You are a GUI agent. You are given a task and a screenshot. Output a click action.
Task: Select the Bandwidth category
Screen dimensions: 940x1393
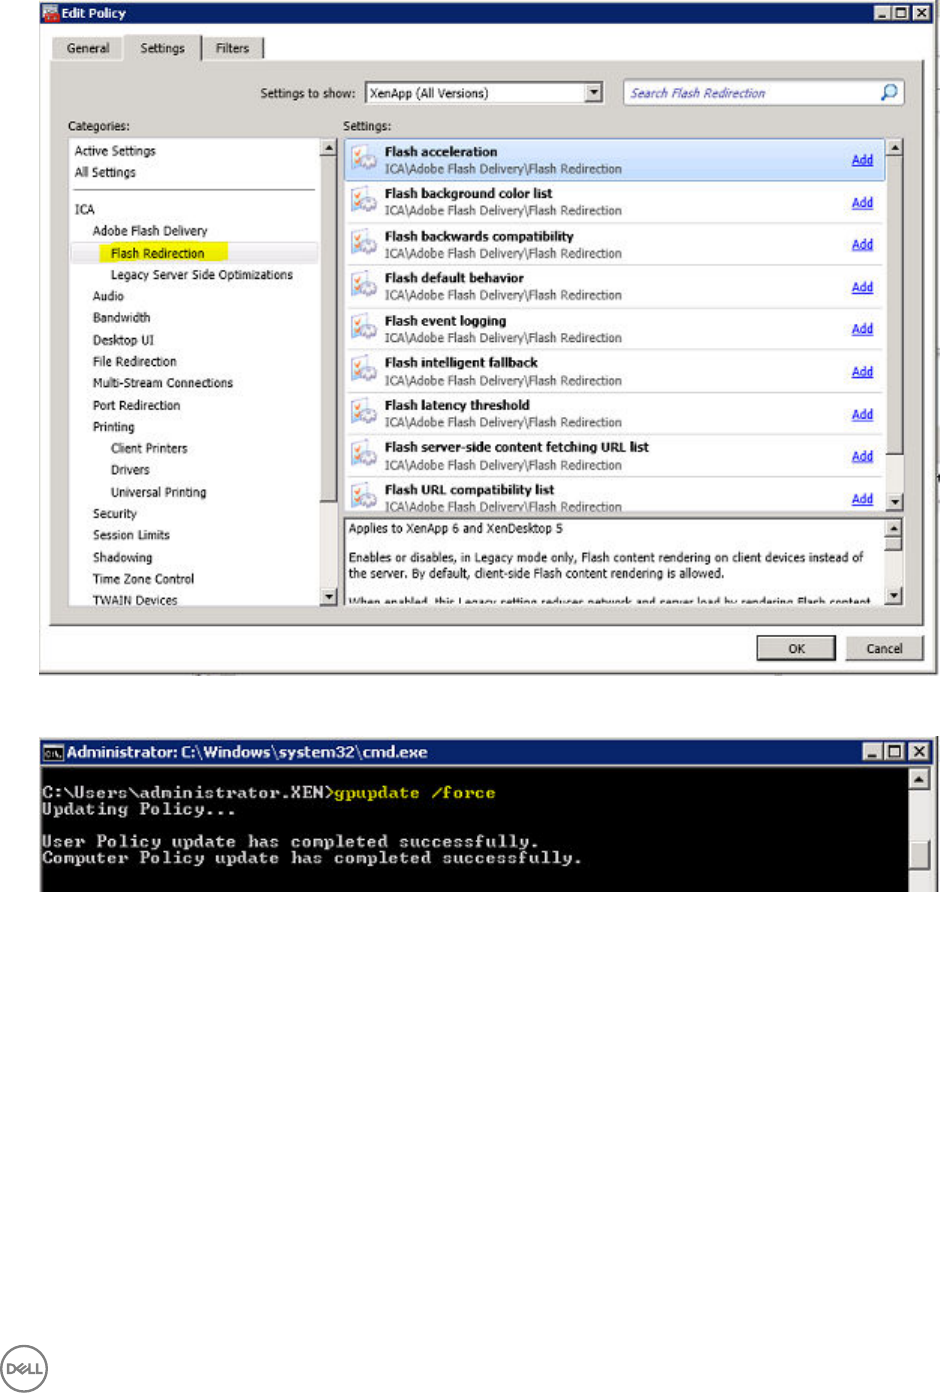(x=122, y=318)
